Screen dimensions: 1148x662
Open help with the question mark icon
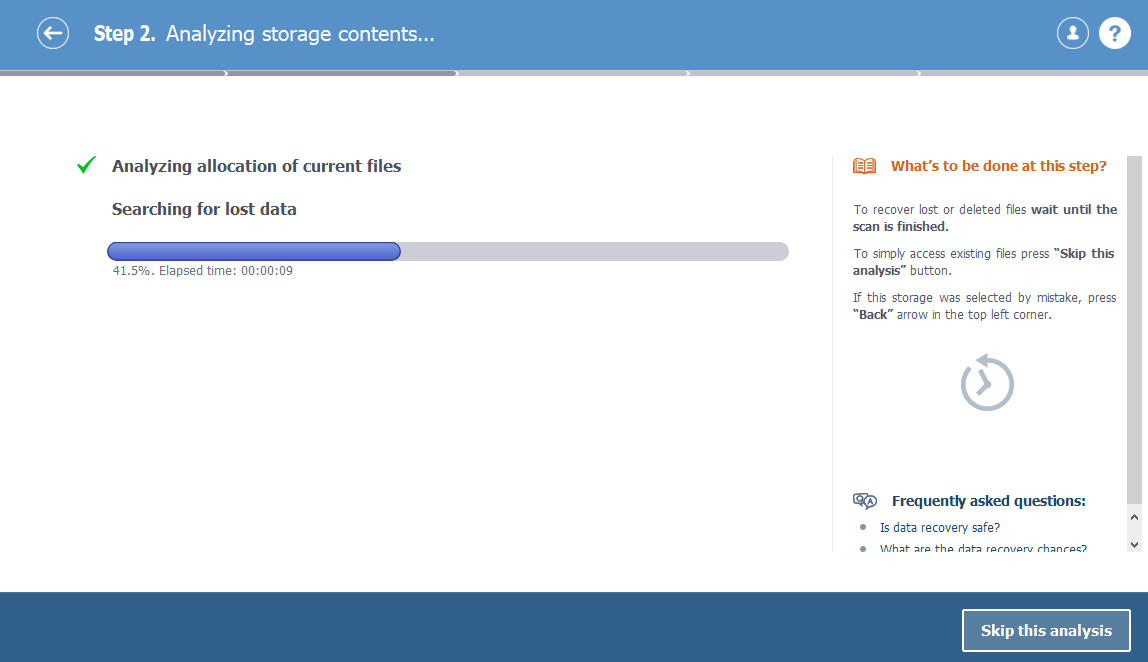pos(1114,33)
